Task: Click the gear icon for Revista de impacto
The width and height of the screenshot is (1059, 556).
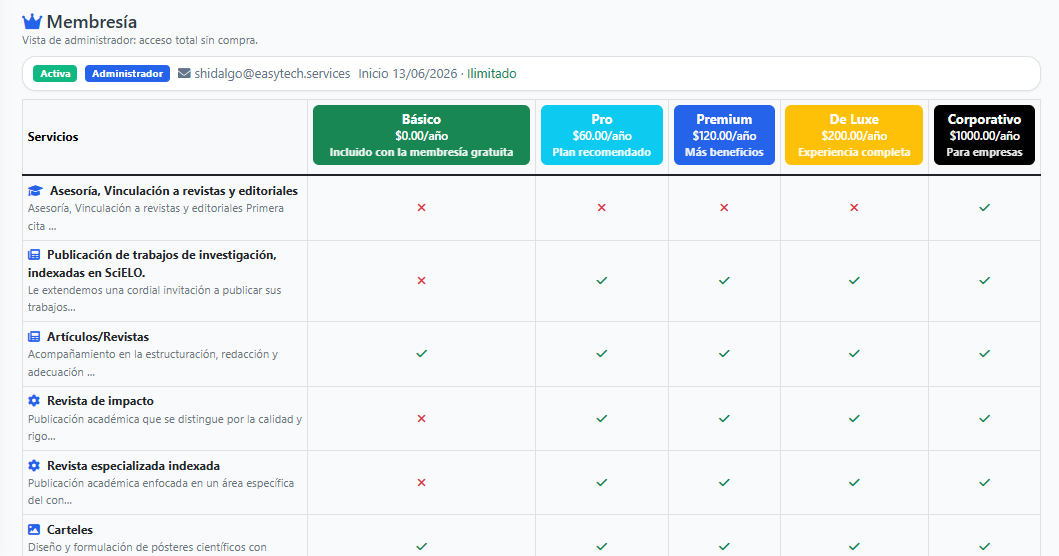Action: click(x=34, y=401)
